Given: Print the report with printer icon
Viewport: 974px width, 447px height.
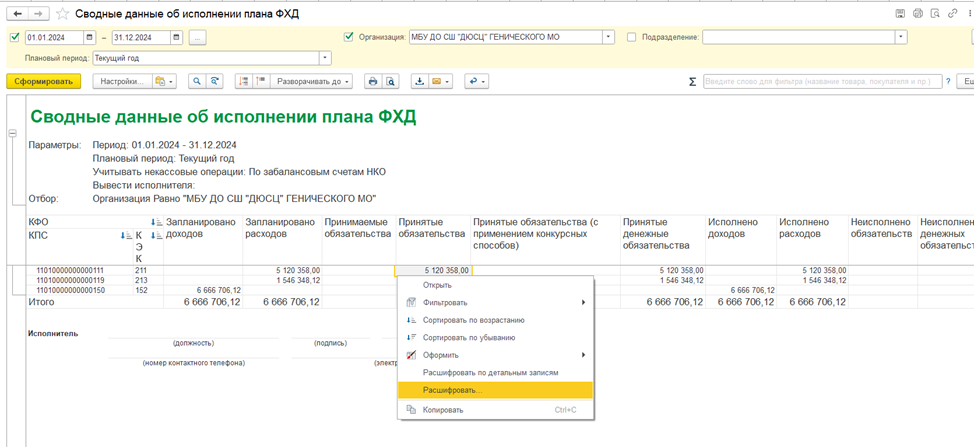Looking at the screenshot, I should (373, 81).
